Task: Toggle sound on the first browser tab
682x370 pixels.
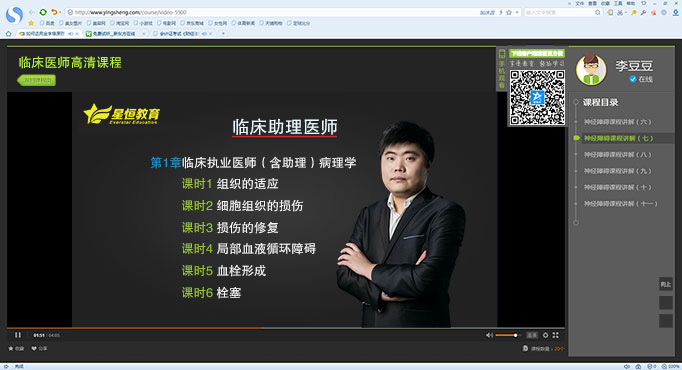Action: [x=71, y=33]
